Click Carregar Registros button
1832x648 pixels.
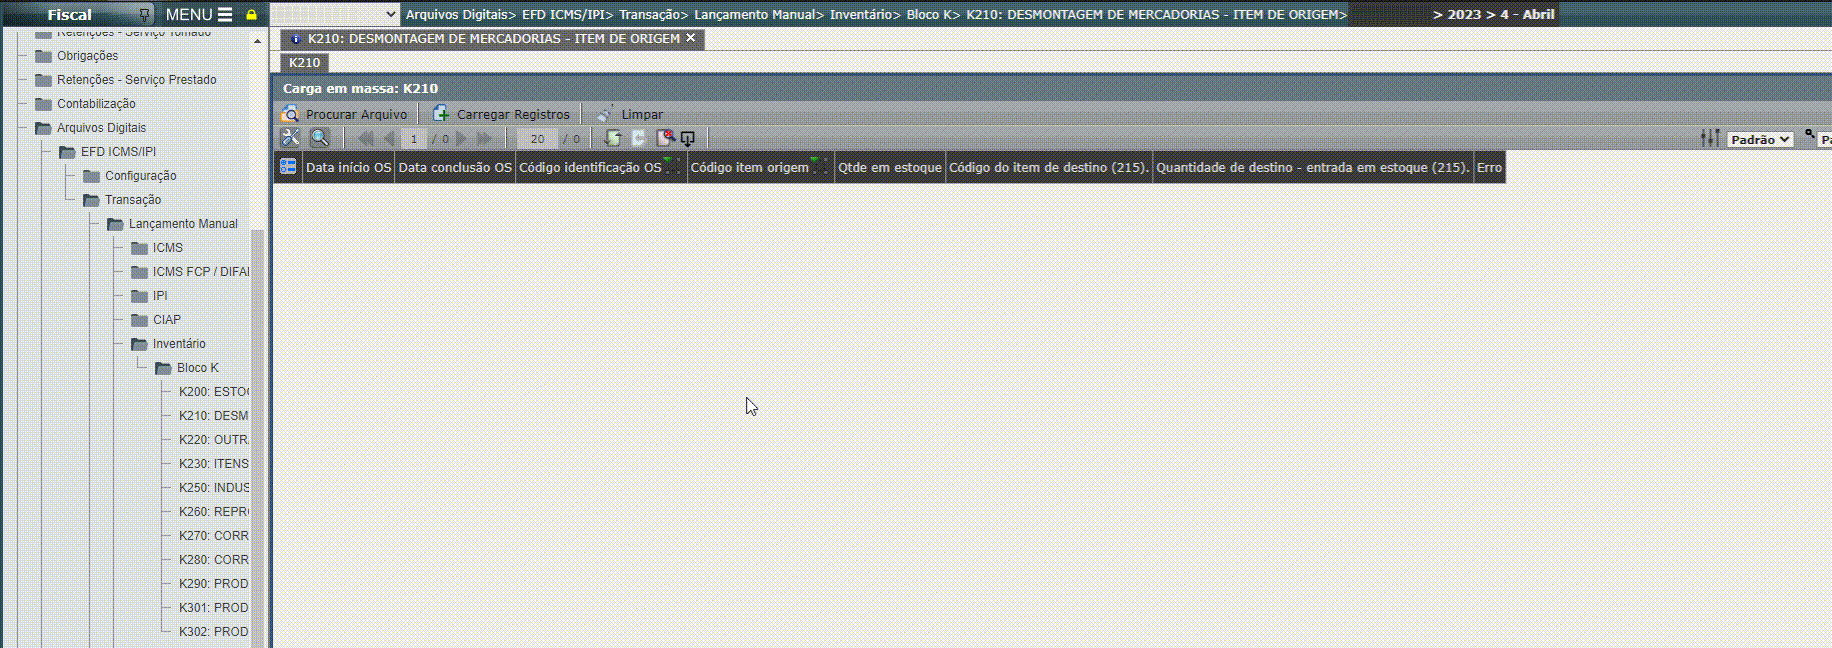coord(501,114)
